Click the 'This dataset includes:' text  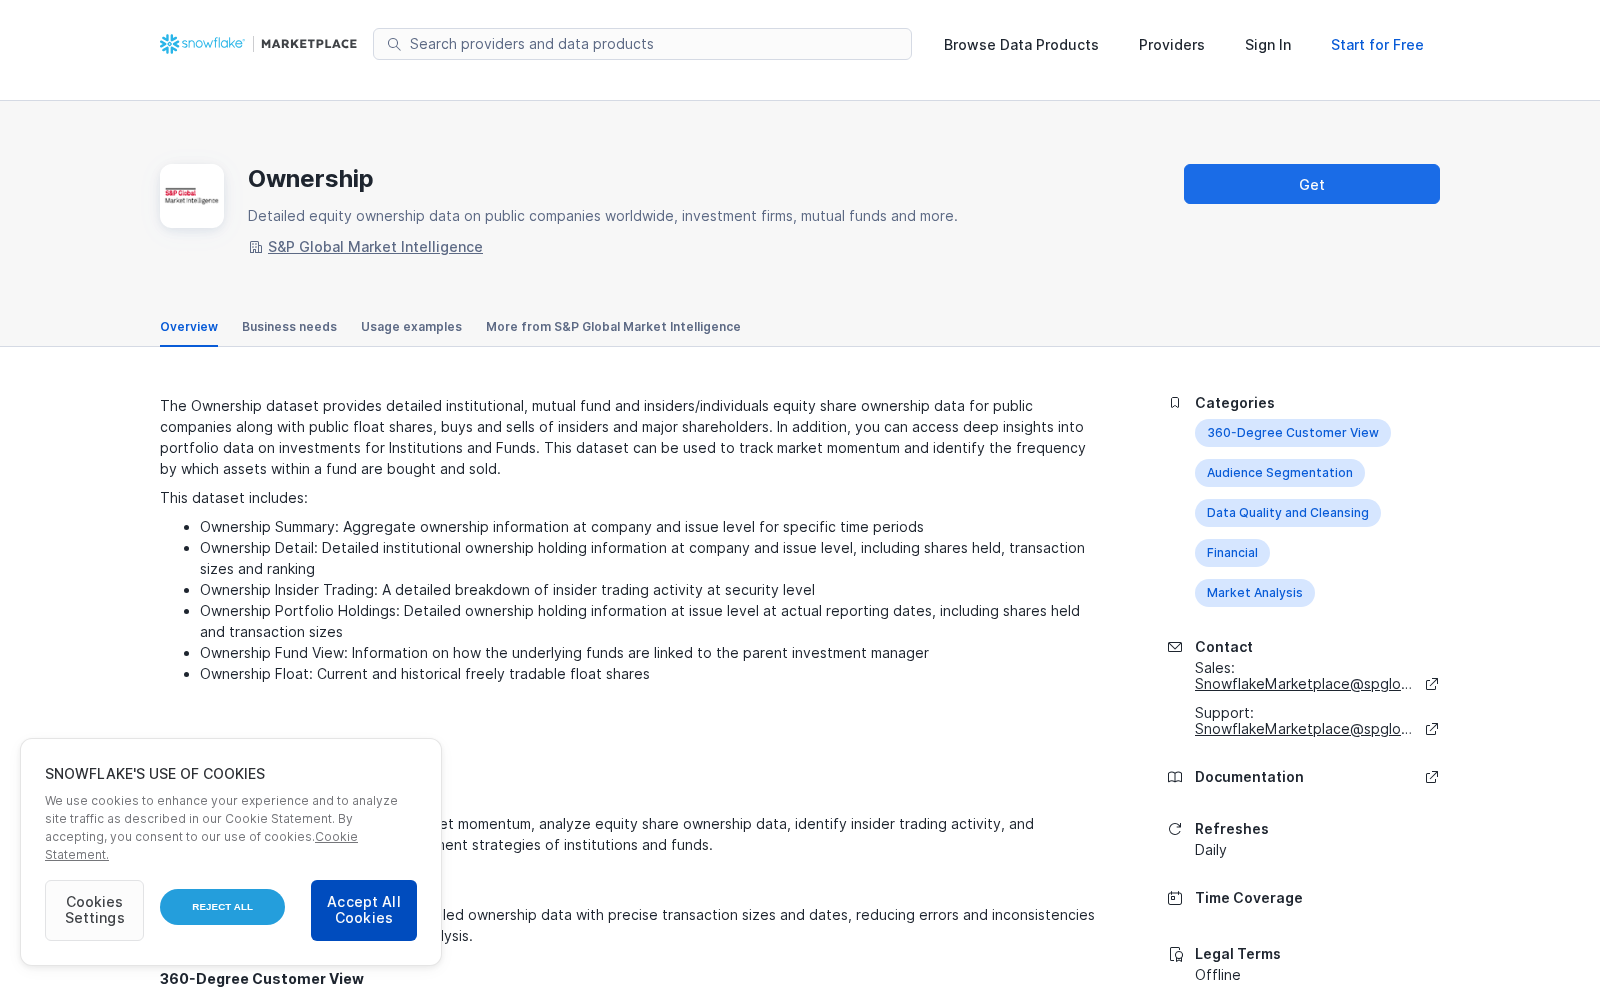pyautogui.click(x=234, y=498)
